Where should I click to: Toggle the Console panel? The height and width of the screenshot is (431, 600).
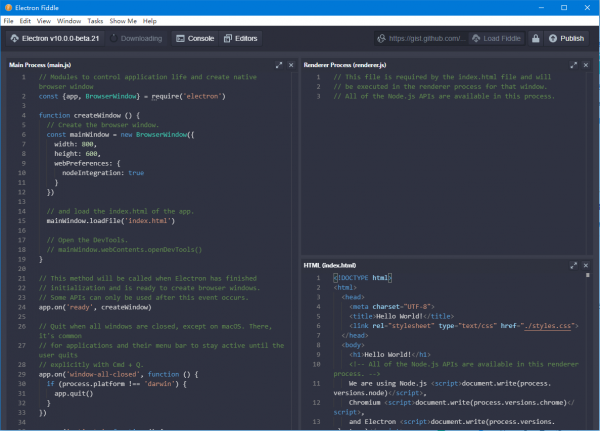(x=195, y=38)
